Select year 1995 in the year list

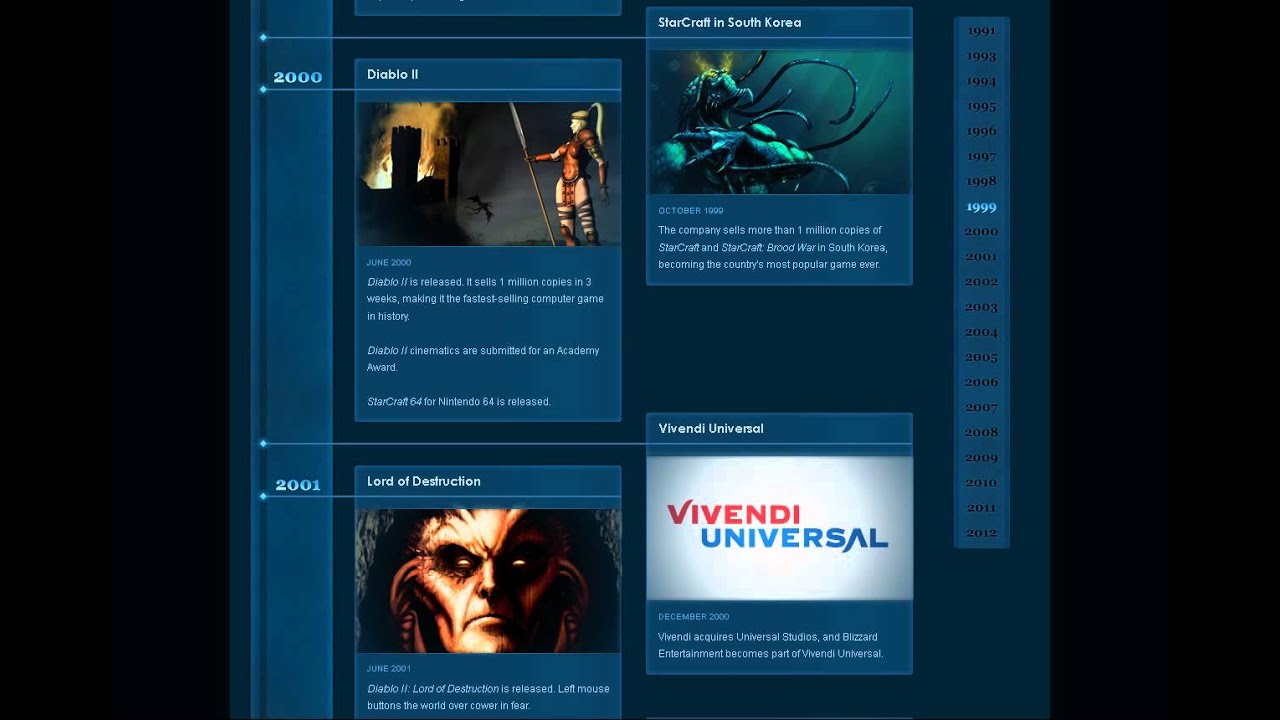point(981,106)
